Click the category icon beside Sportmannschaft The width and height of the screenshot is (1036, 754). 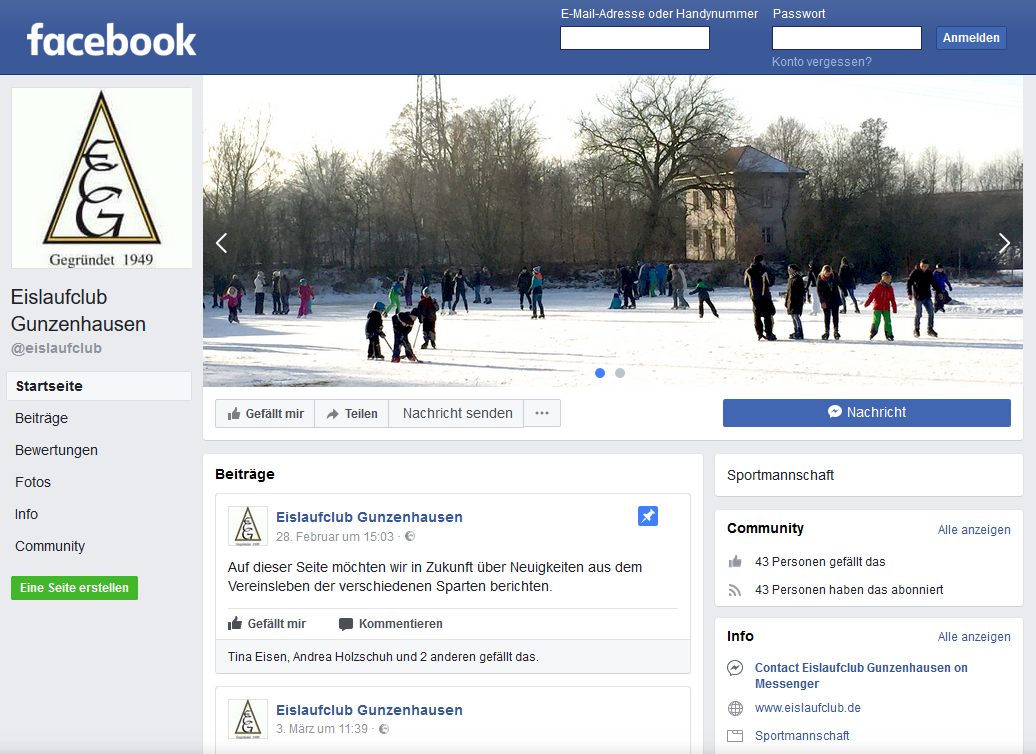[735, 735]
